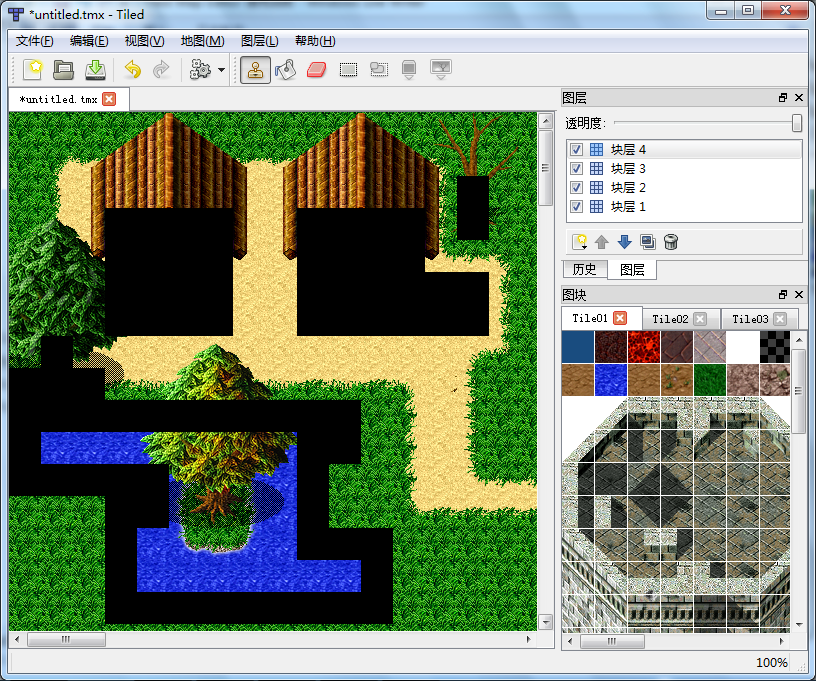The width and height of the screenshot is (816, 681).
Task: Open the 编辑(E) menu
Action: [89, 41]
